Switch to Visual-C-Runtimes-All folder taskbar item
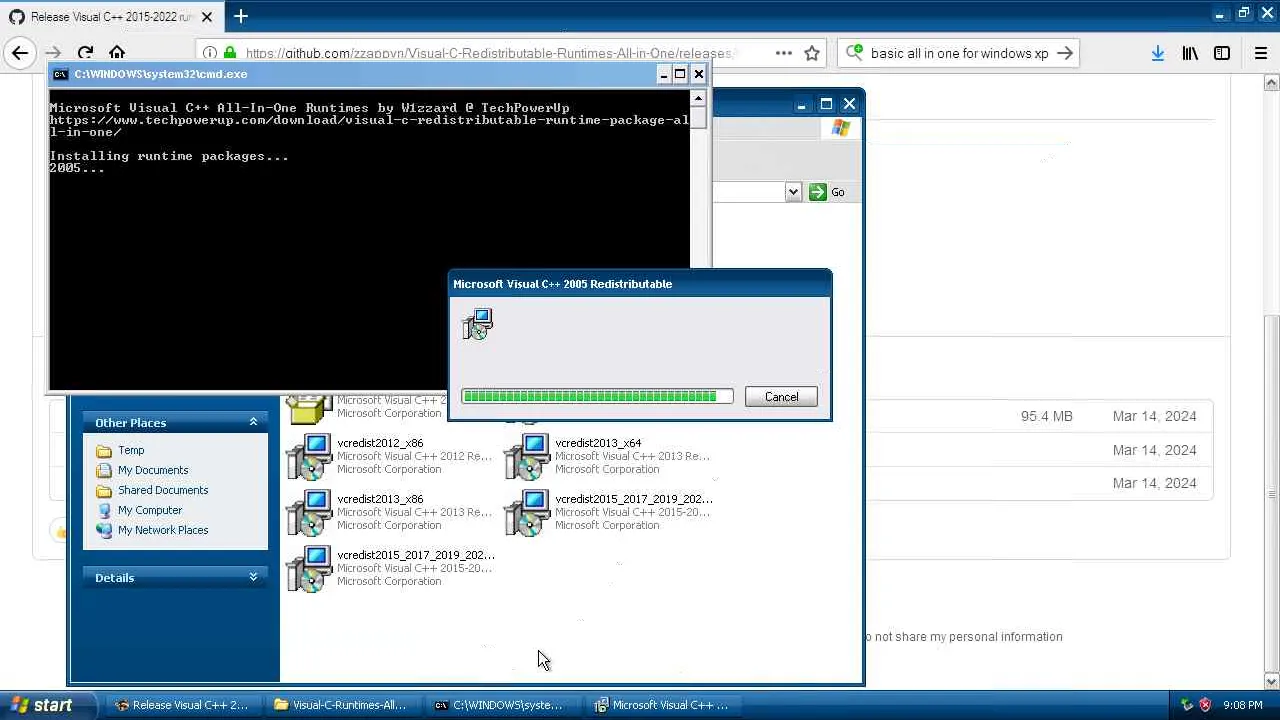The width and height of the screenshot is (1280, 720). 341,705
